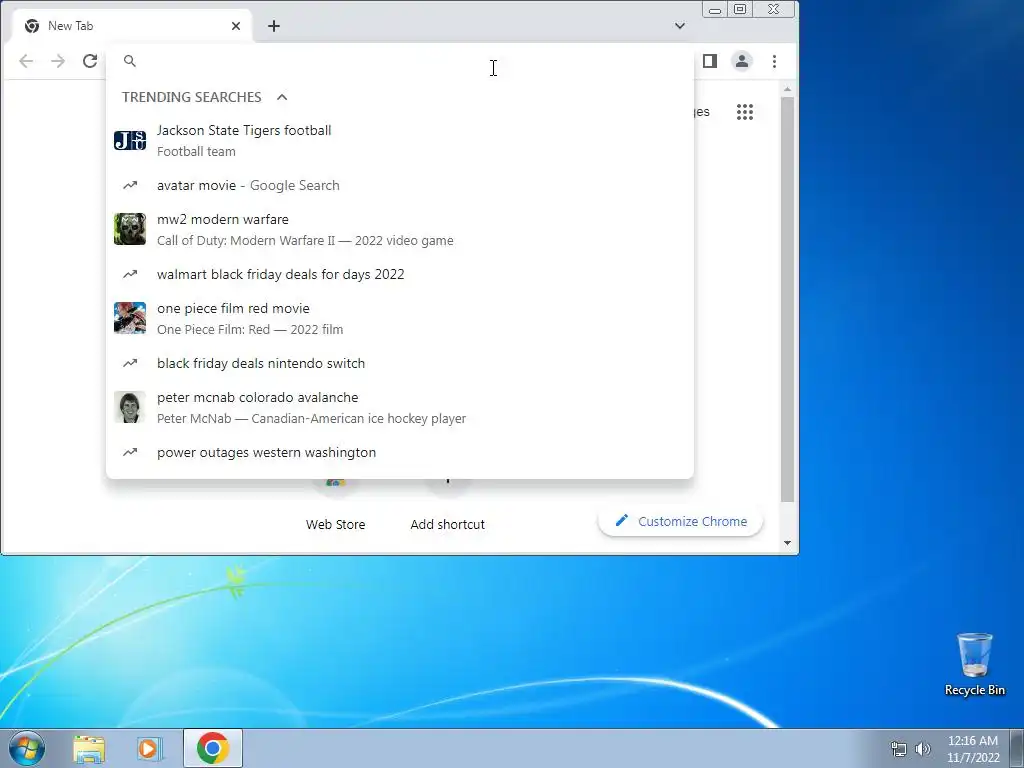Click the mw2 modern warfare thumbnail
The image size is (1024, 768).
[130, 229]
